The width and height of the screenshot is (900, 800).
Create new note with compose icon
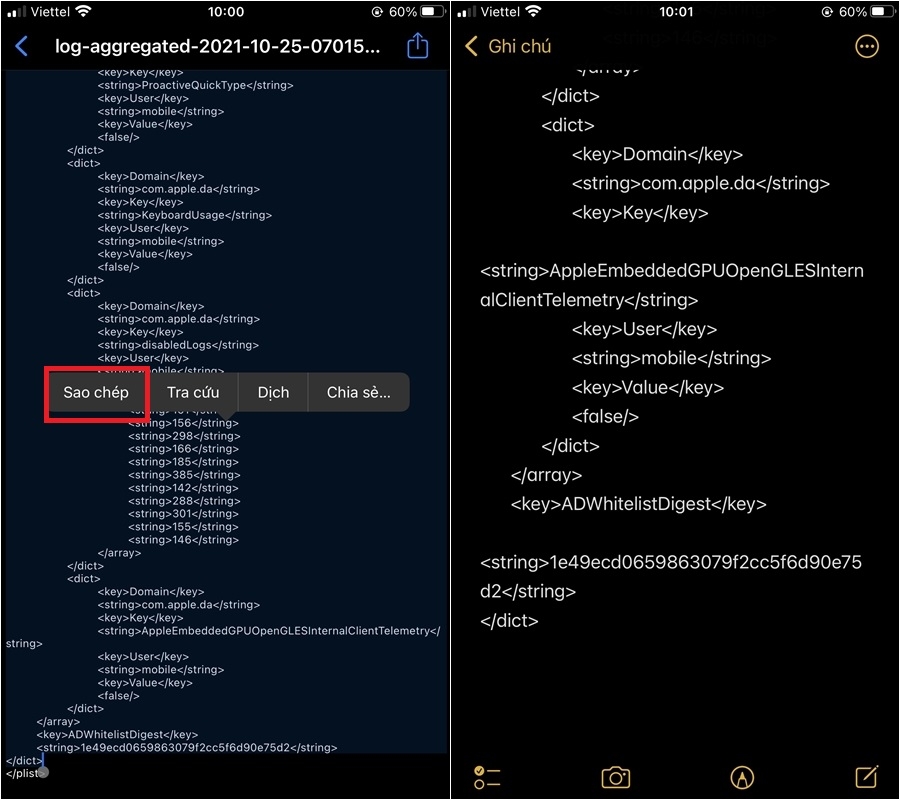tap(867, 777)
